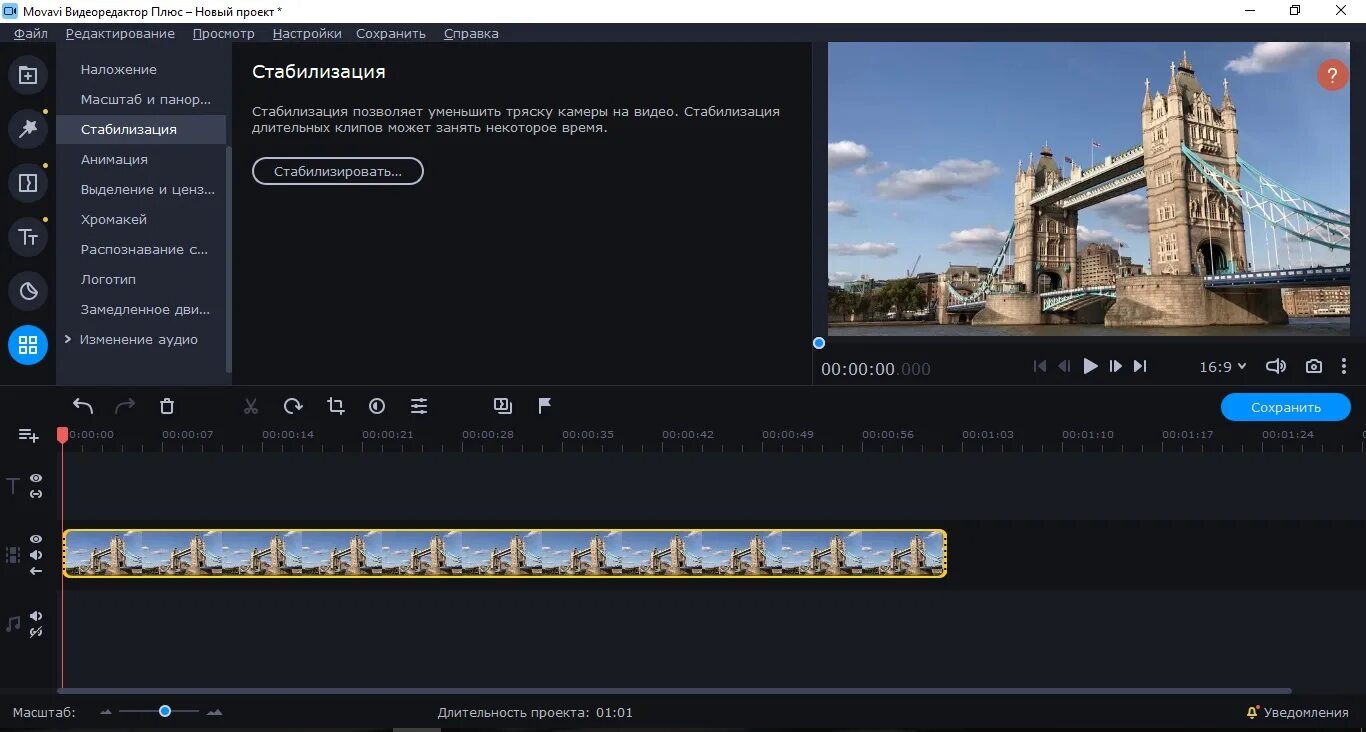Screen dimensions: 1366x732
Task: Step back one frame
Action: point(1065,367)
